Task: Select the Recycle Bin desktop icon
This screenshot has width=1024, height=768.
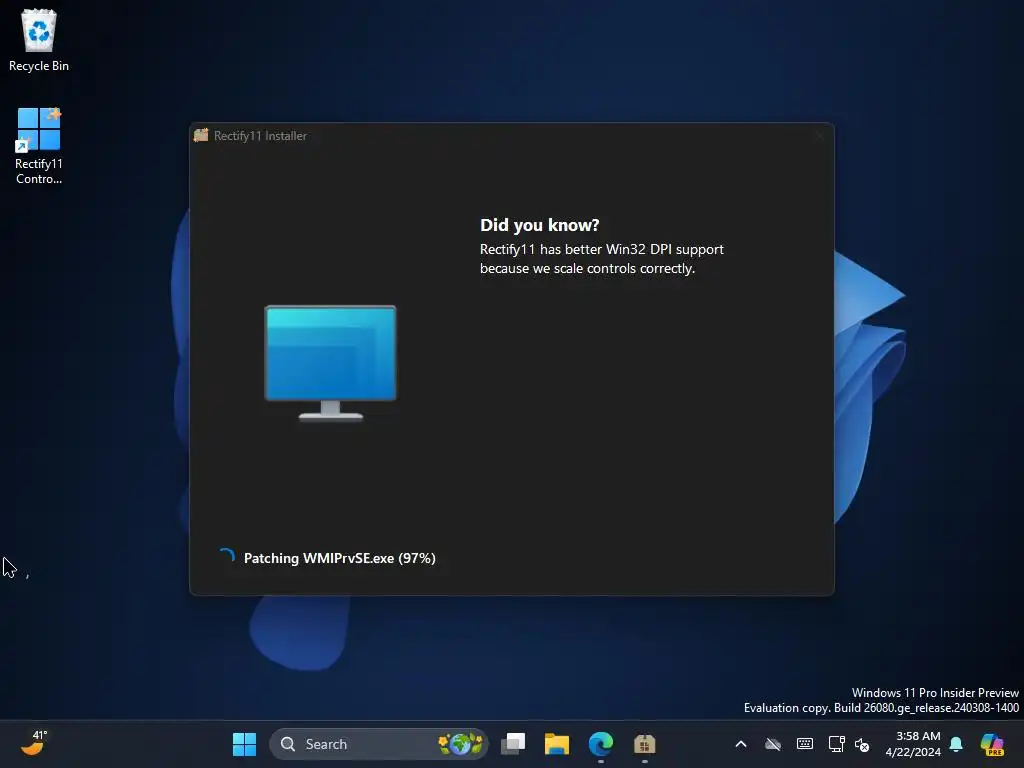Action: 39,40
